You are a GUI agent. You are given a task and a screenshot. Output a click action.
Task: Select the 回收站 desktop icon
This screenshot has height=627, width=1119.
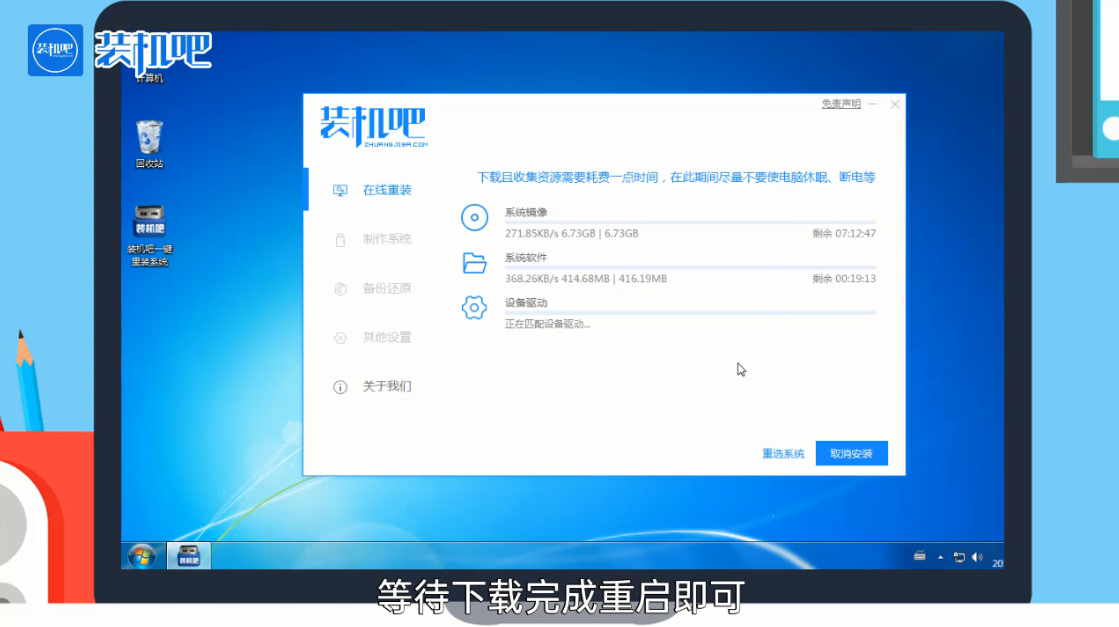click(x=149, y=144)
